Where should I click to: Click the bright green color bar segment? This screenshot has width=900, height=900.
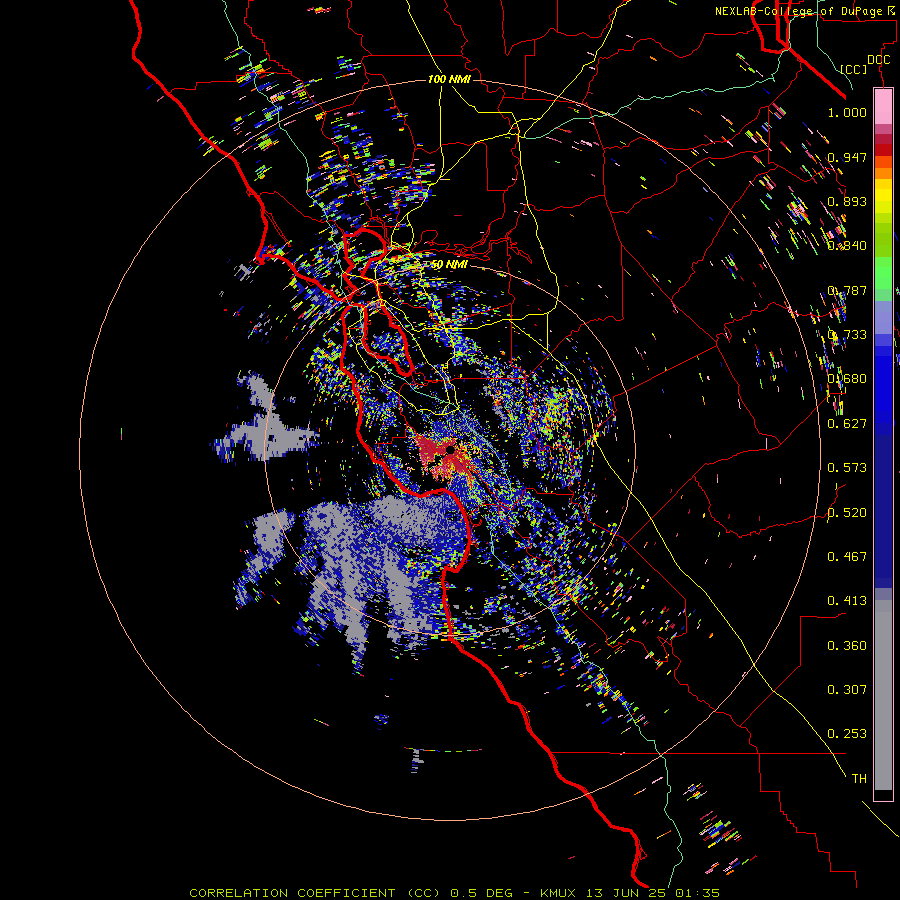(883, 272)
